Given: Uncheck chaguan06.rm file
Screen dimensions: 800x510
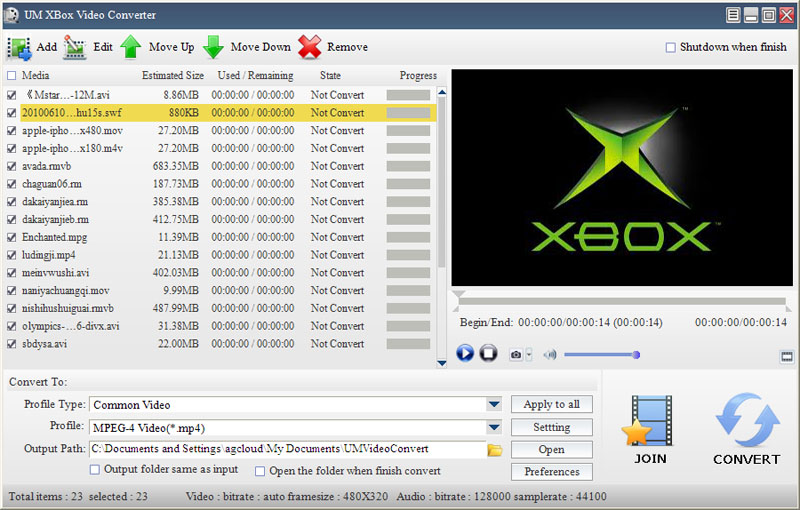Looking at the screenshot, I should (x=11, y=184).
